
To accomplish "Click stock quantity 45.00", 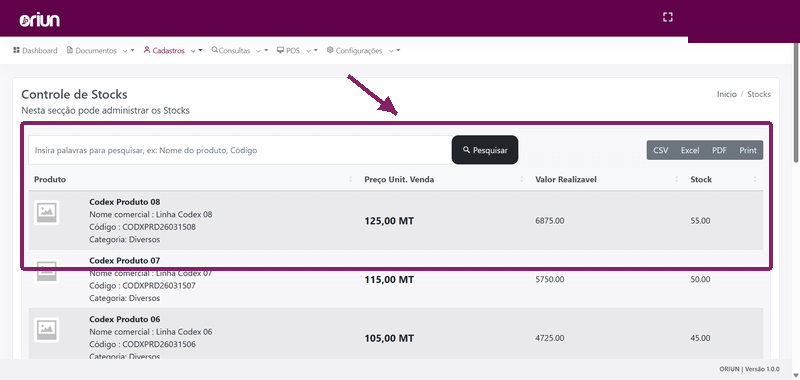I will [700, 338].
